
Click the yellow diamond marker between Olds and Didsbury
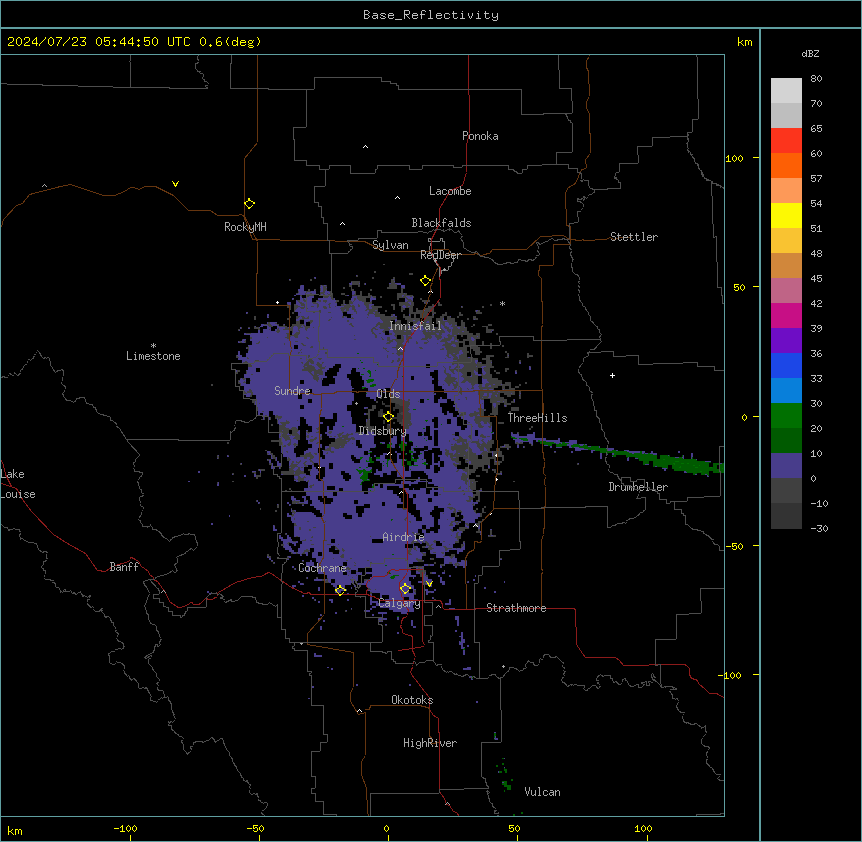pyautogui.click(x=388, y=417)
